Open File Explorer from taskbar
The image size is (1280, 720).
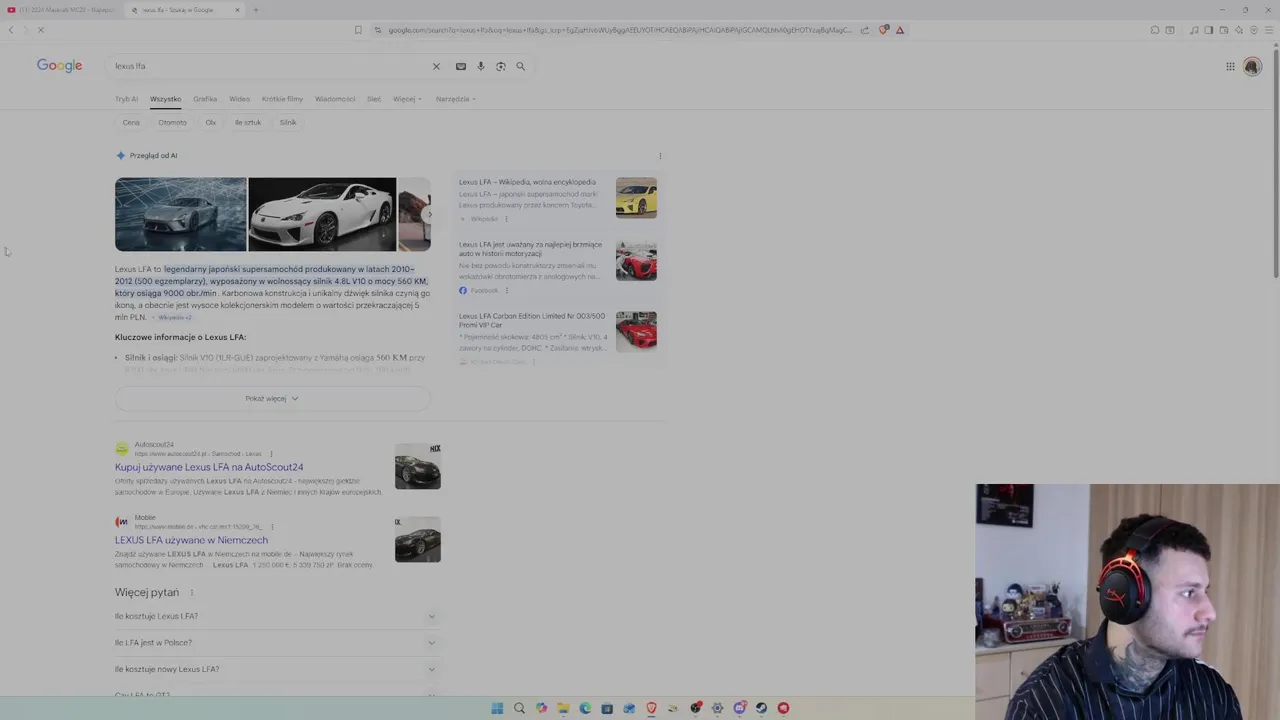coord(563,708)
